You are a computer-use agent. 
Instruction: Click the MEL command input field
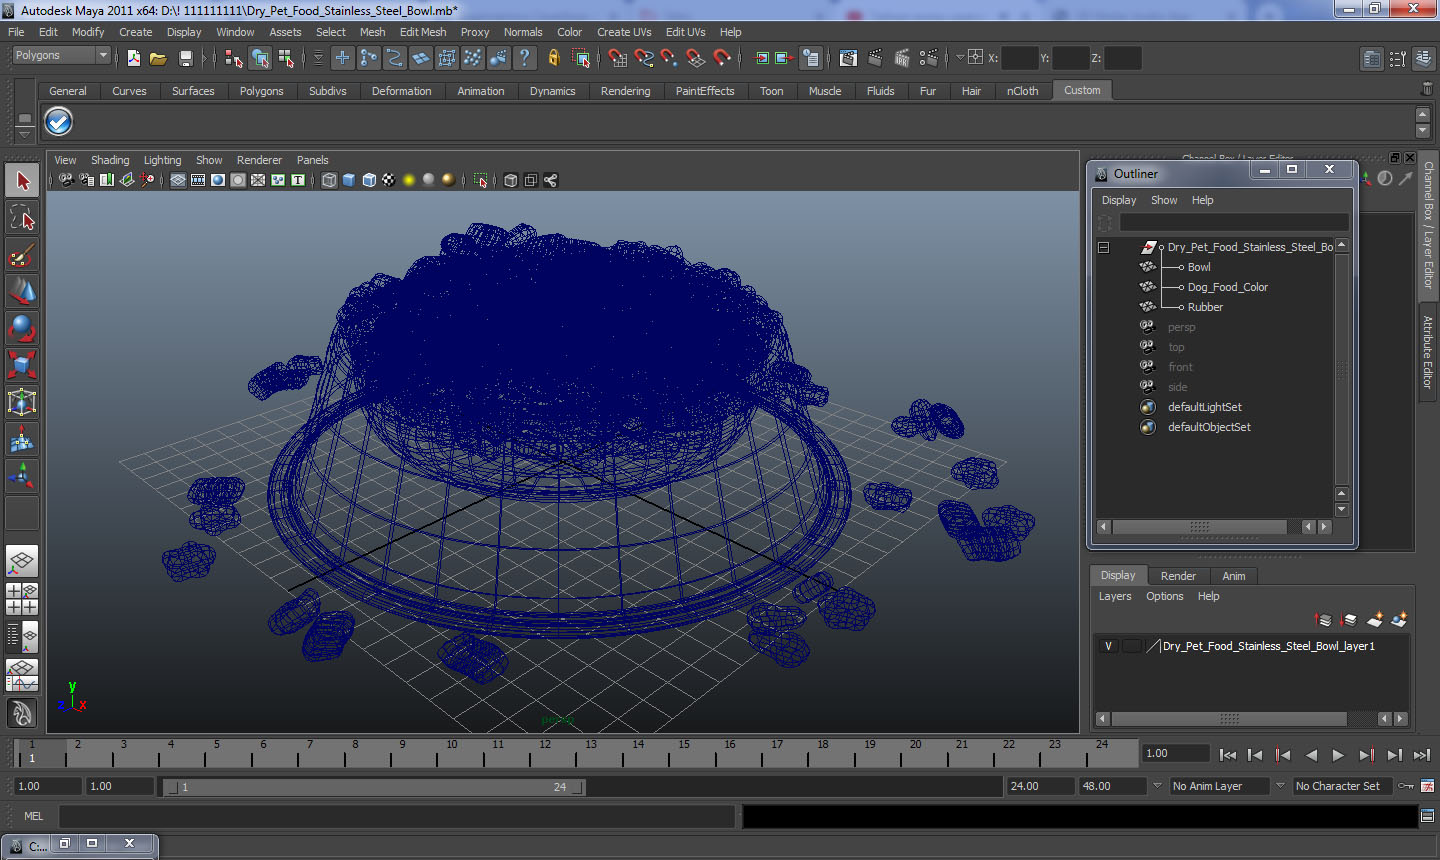[x=397, y=816]
